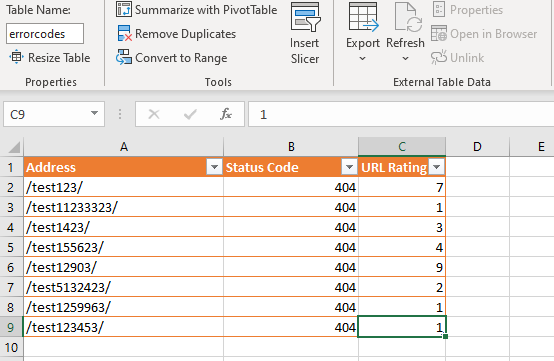Select row 10 header

11,348
